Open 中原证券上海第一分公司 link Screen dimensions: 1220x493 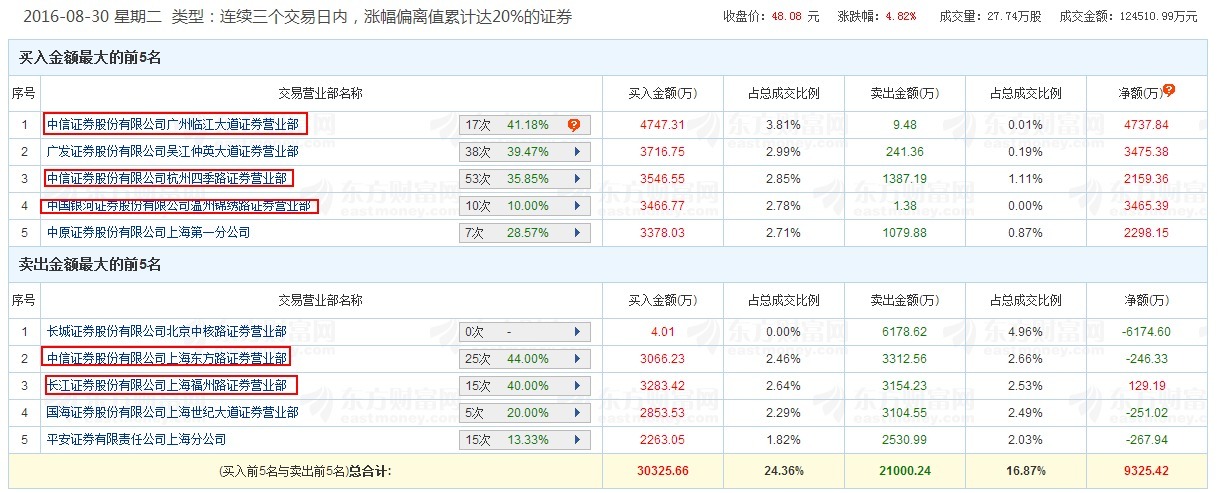148,233
